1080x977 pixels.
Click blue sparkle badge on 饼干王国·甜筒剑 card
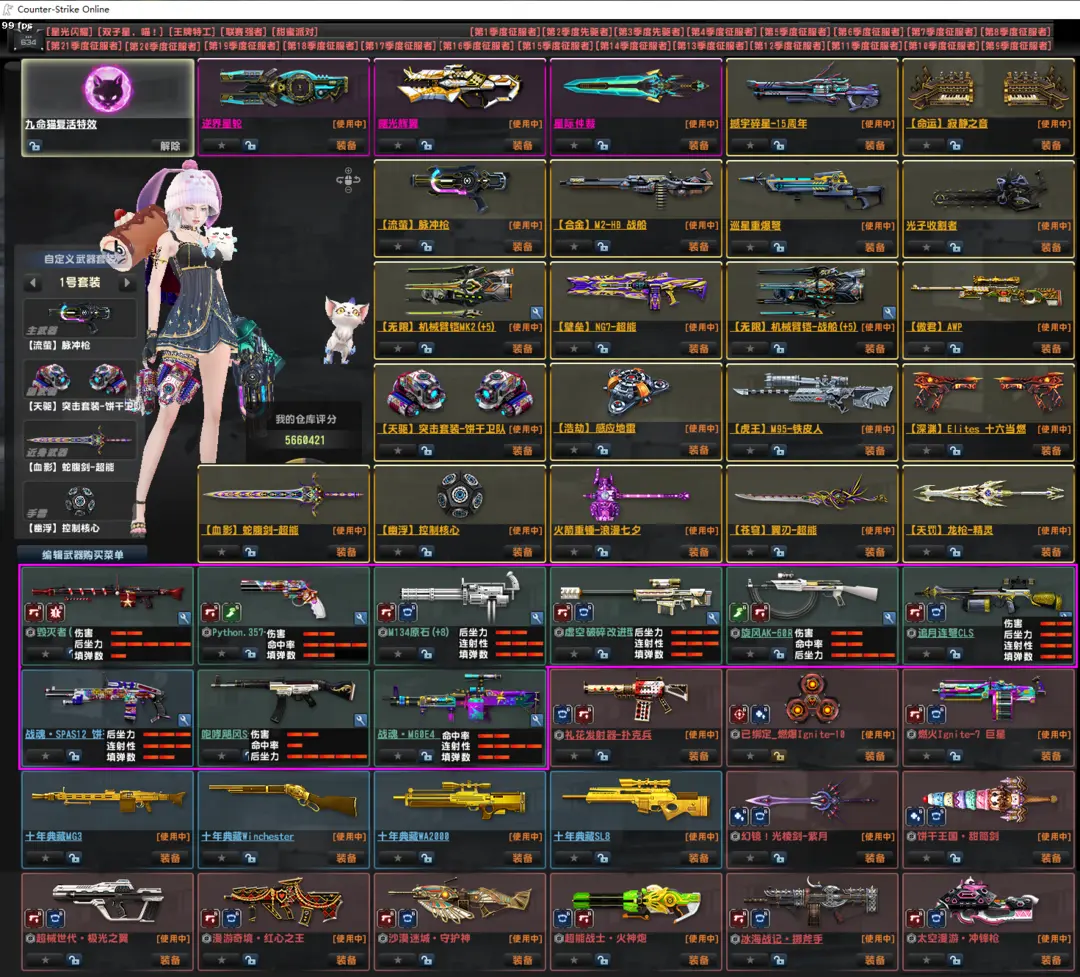point(915,816)
